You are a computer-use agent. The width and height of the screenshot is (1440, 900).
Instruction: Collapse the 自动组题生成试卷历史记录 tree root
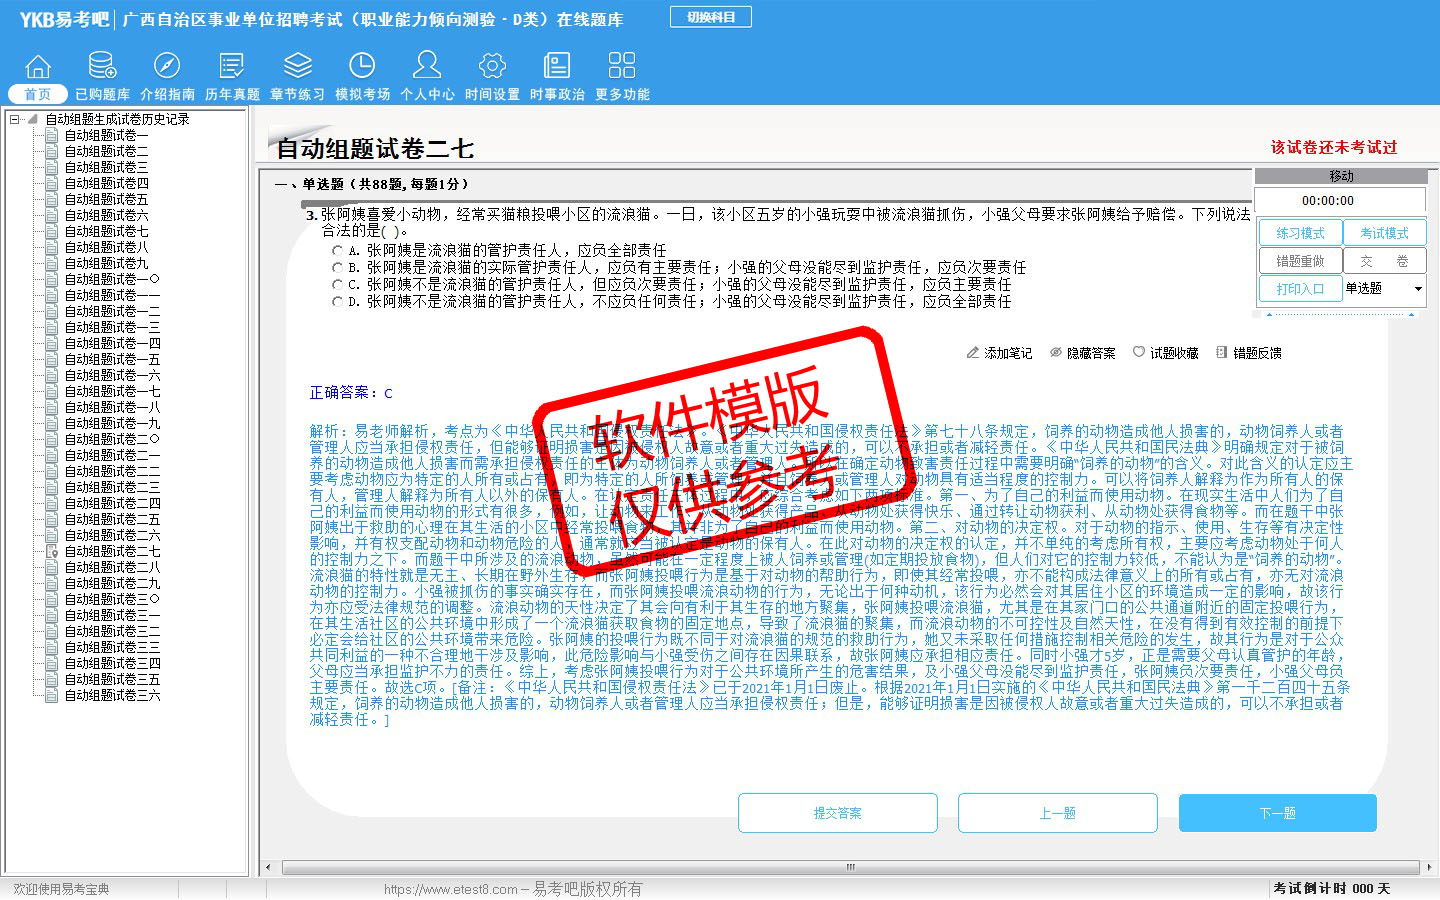point(15,119)
